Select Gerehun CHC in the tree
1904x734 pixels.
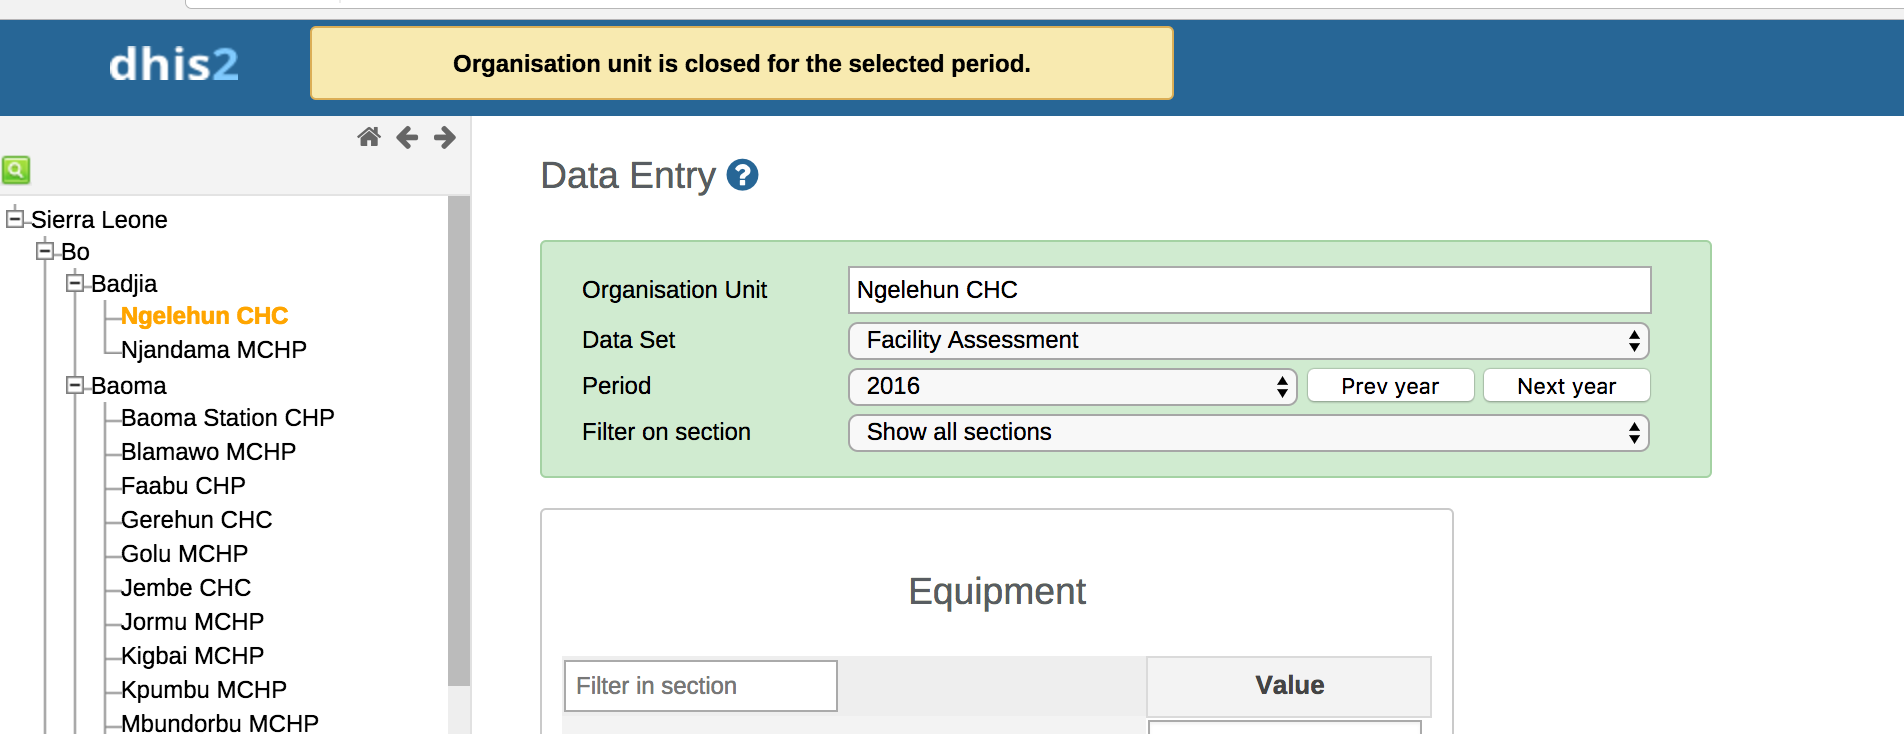click(x=196, y=520)
